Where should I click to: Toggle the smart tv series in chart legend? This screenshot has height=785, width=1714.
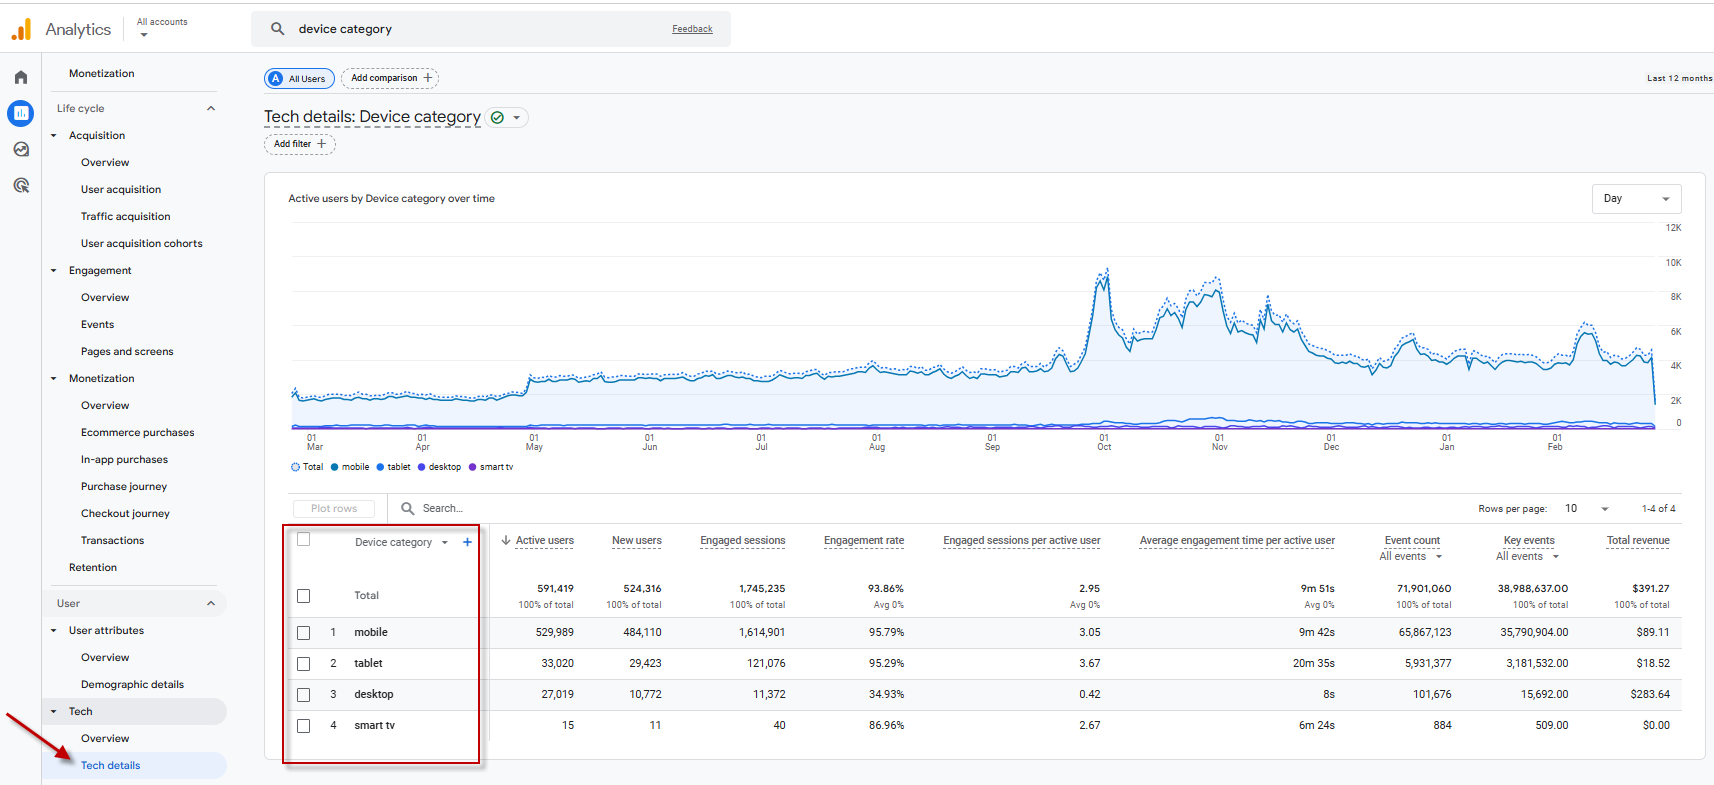pyautogui.click(x=491, y=467)
